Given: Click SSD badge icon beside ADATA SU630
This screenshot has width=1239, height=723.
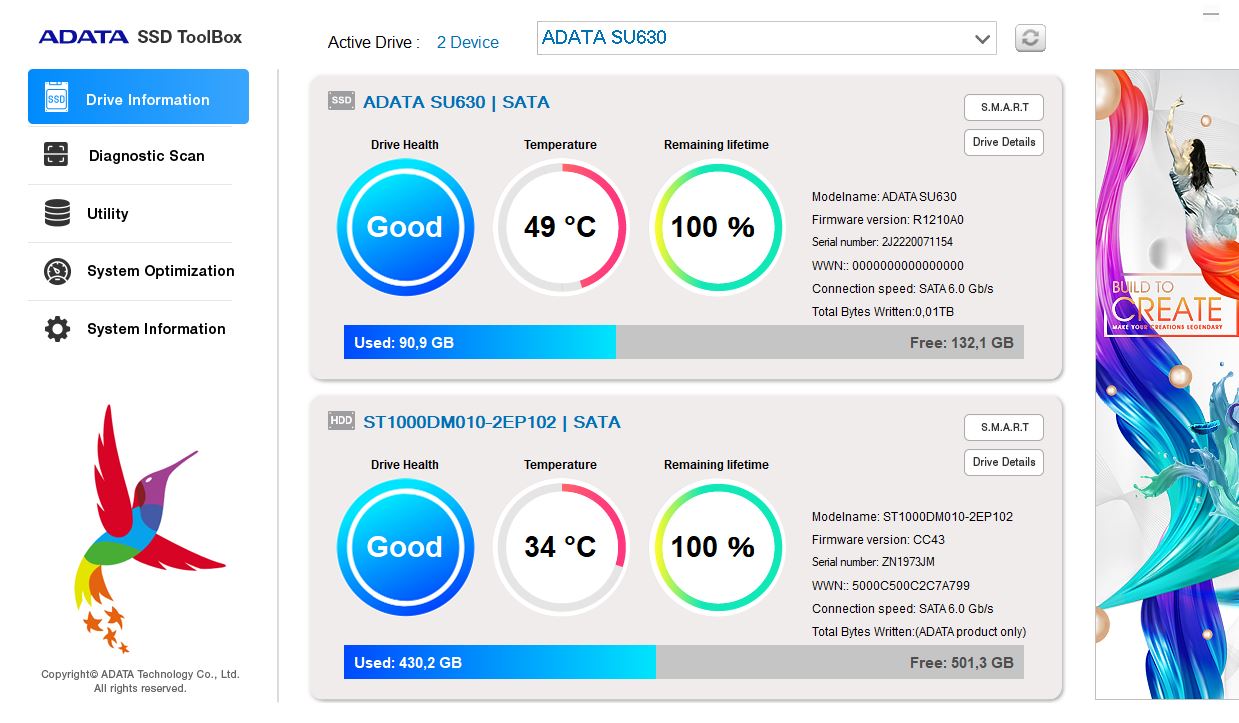Looking at the screenshot, I should coord(341,101).
